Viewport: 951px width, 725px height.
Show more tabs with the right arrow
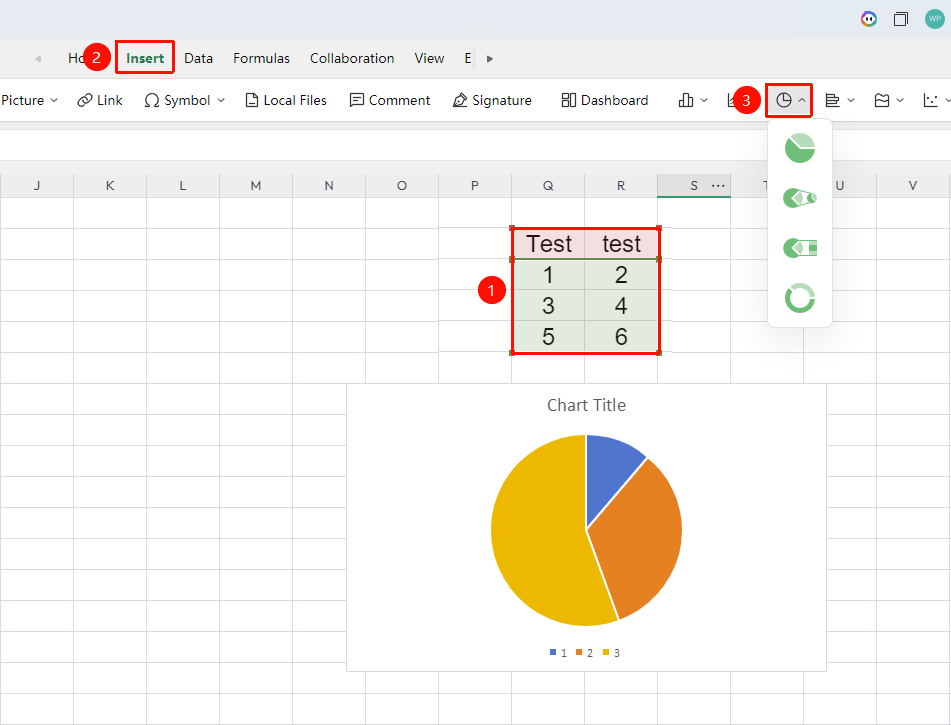pos(490,59)
